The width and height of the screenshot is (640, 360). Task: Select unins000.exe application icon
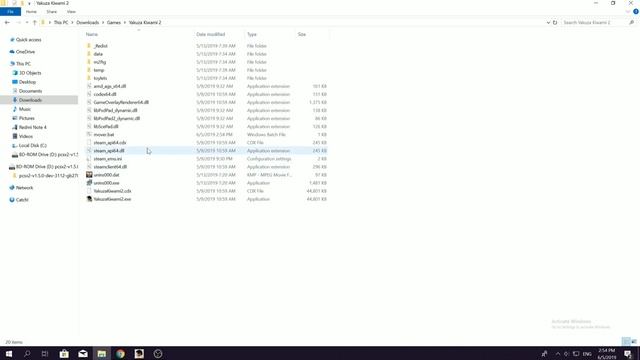coord(89,183)
